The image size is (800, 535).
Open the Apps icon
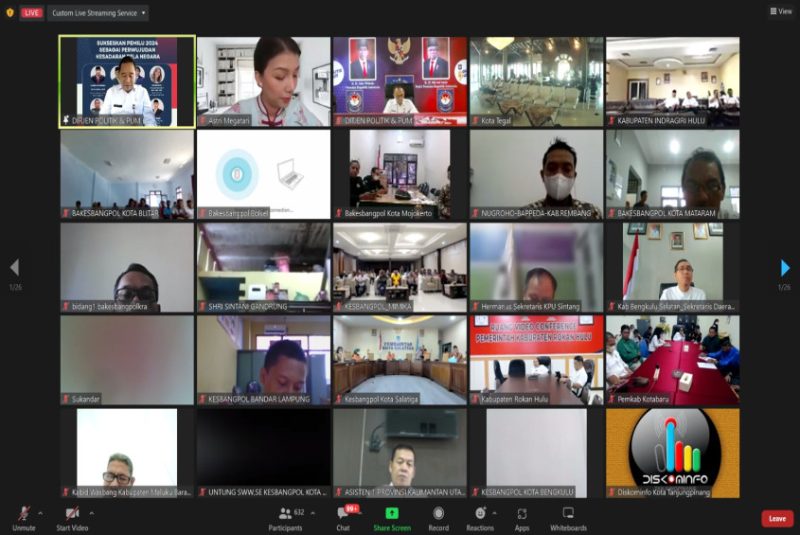(521, 513)
